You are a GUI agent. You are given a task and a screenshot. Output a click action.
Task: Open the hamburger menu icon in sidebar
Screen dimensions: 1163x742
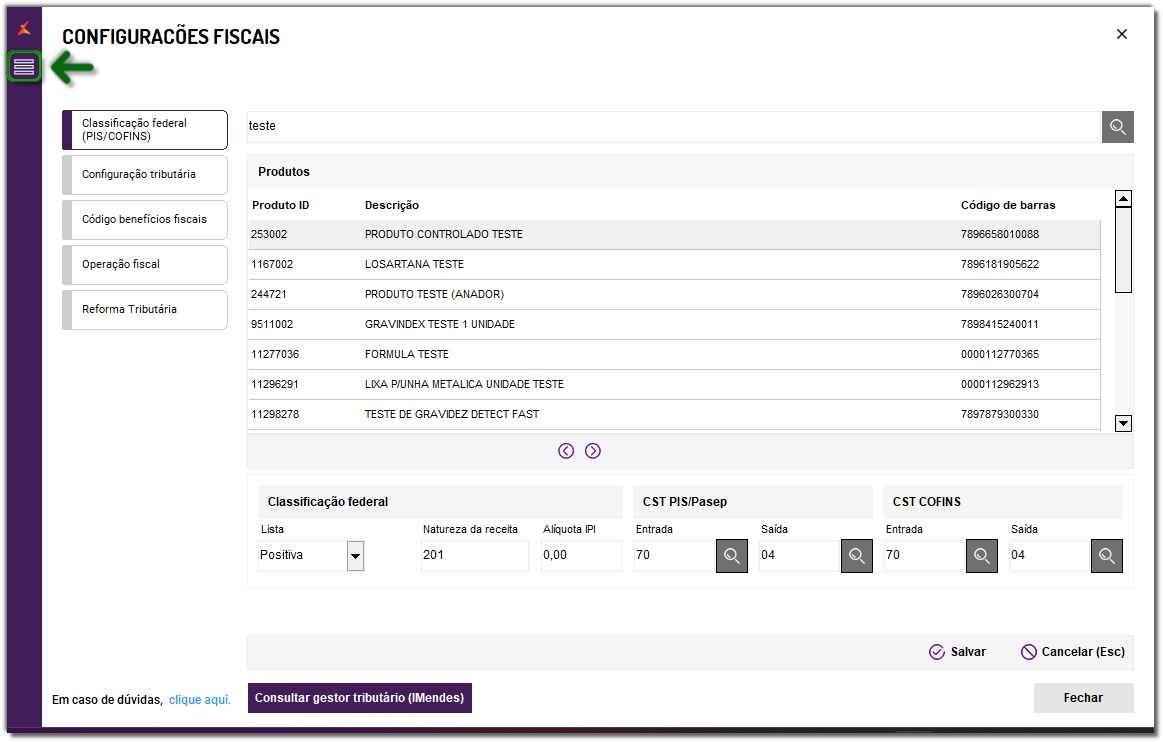(x=24, y=67)
